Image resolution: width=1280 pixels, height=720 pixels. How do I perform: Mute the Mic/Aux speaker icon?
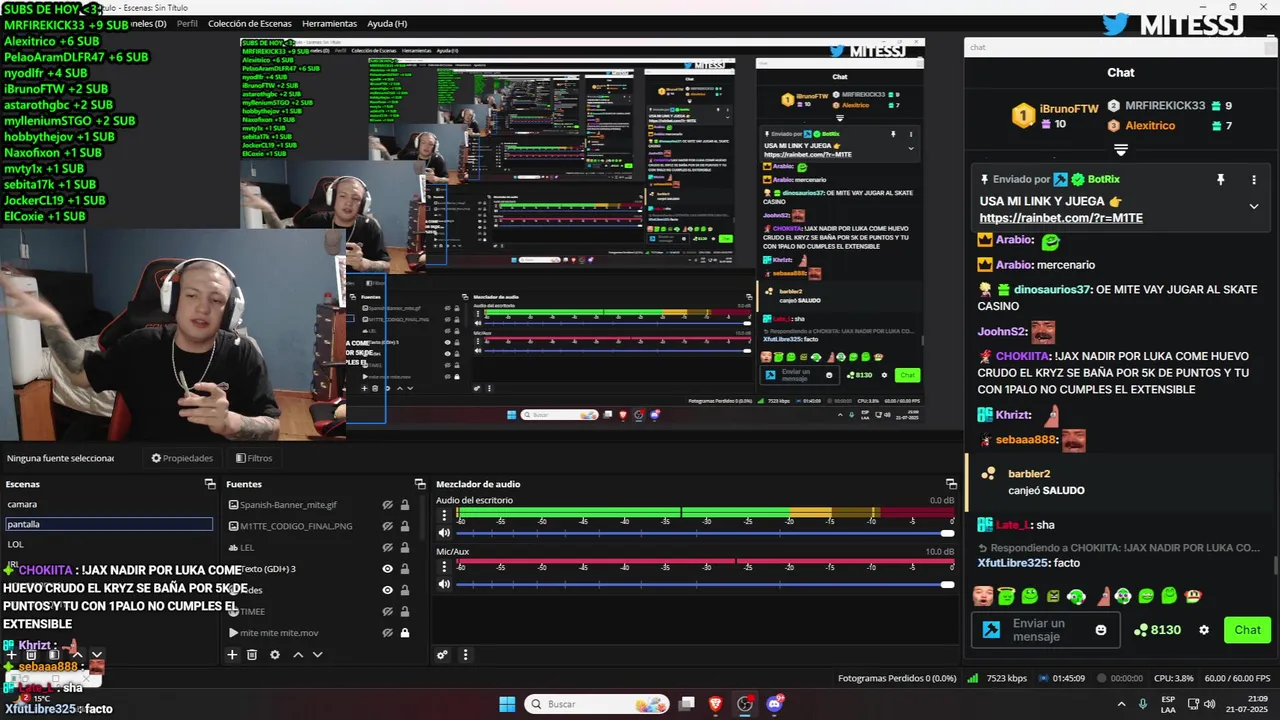[x=445, y=584]
